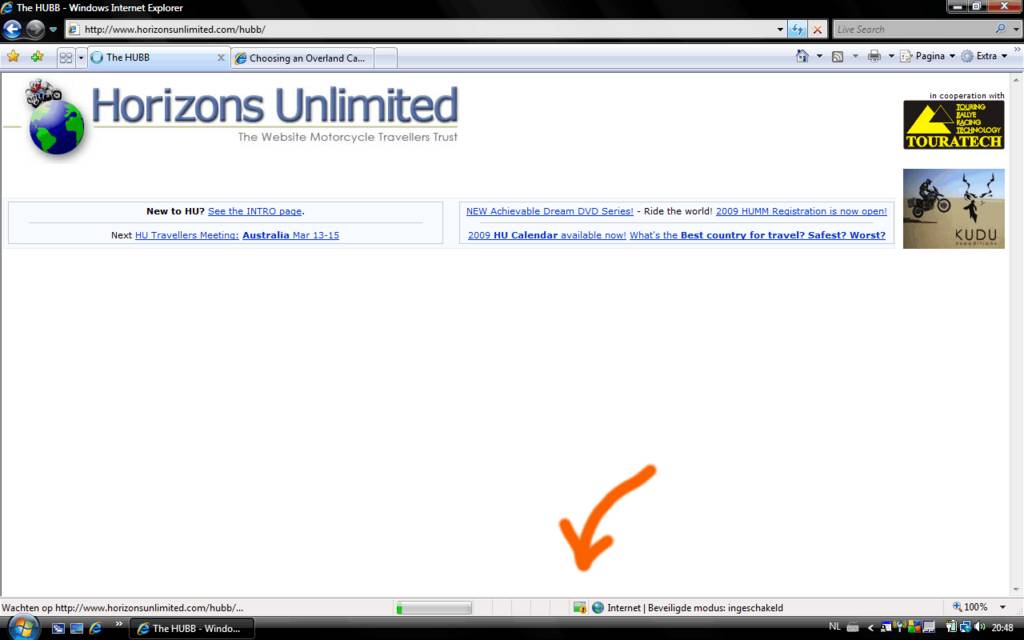Image resolution: width=1024 pixels, height=640 pixels.
Task: Click inside the Live Search box
Action: pos(913,29)
